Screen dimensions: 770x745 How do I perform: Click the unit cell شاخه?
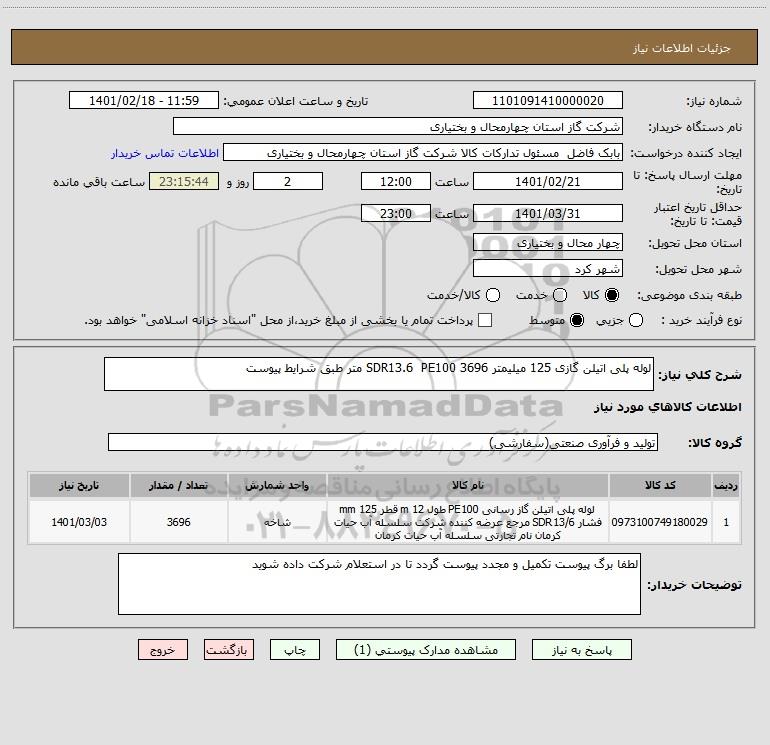tap(277, 522)
